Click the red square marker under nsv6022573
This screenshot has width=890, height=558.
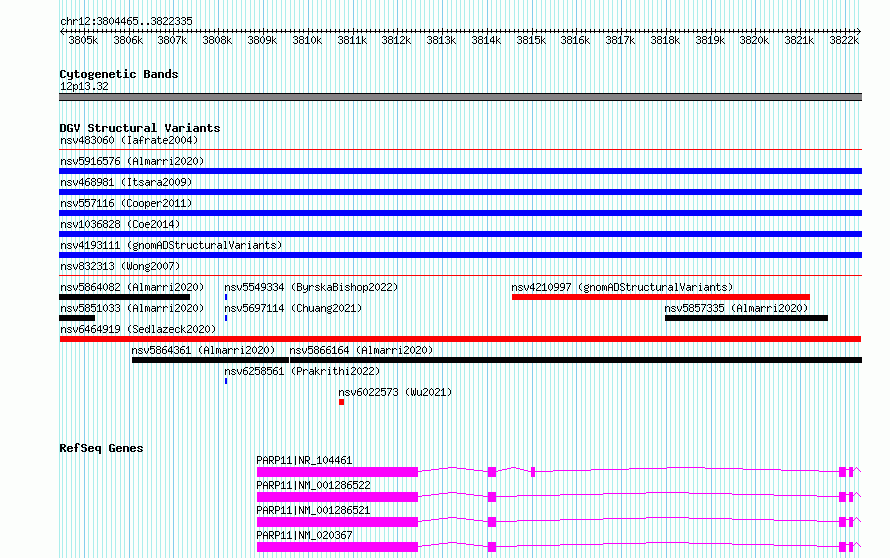341,402
